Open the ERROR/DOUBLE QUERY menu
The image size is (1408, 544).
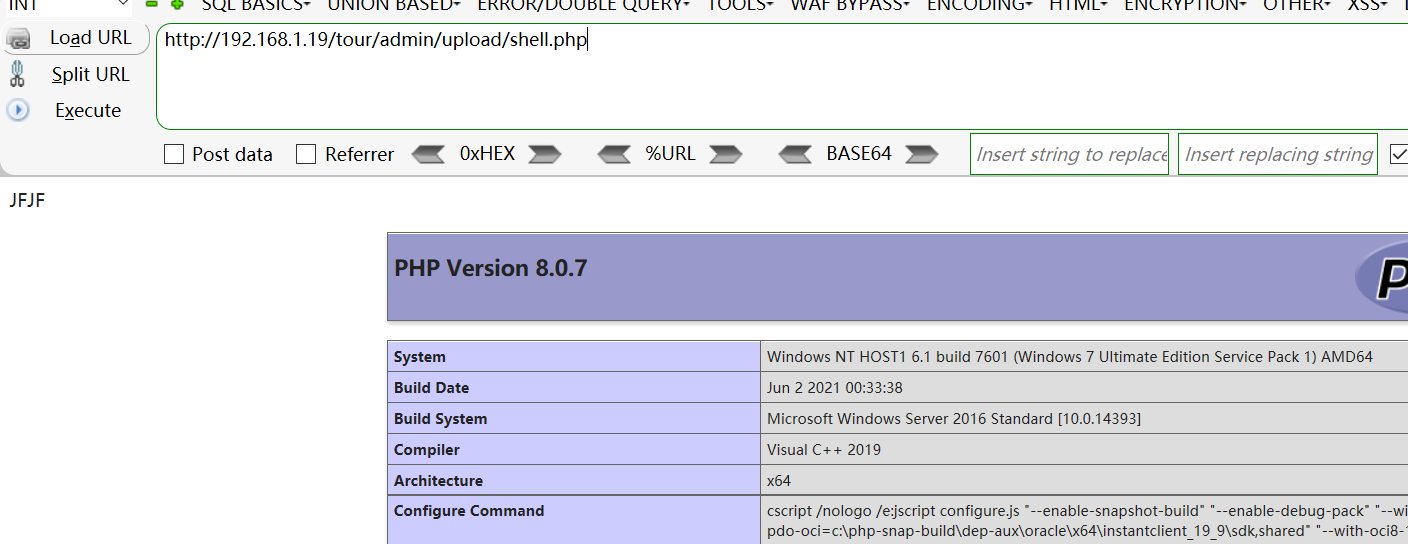[x=583, y=5]
